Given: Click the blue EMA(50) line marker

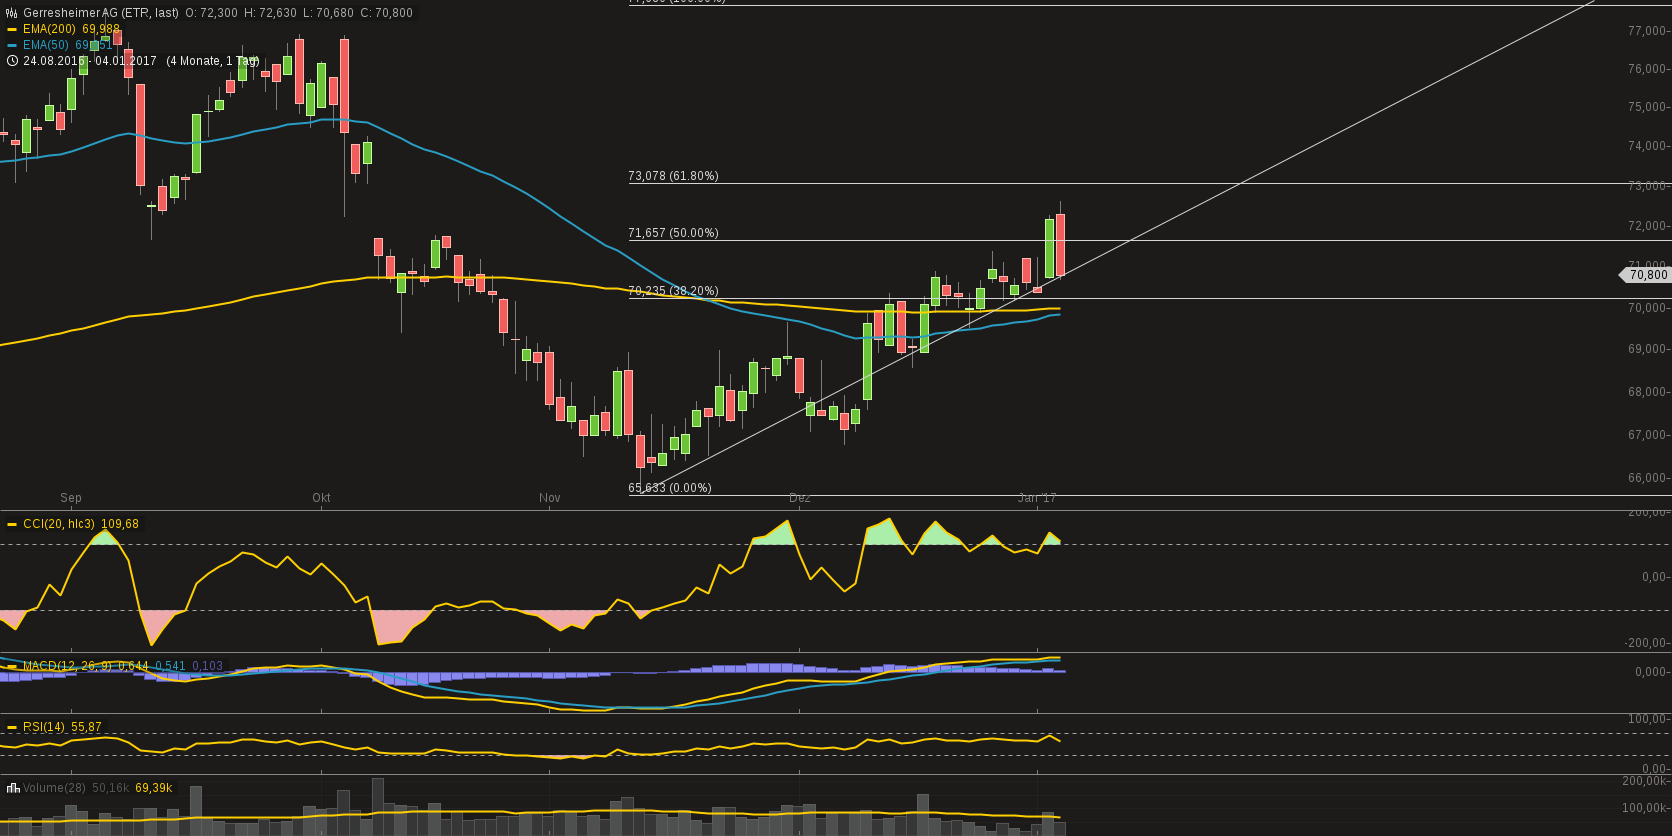Looking at the screenshot, I should pos(12,45).
